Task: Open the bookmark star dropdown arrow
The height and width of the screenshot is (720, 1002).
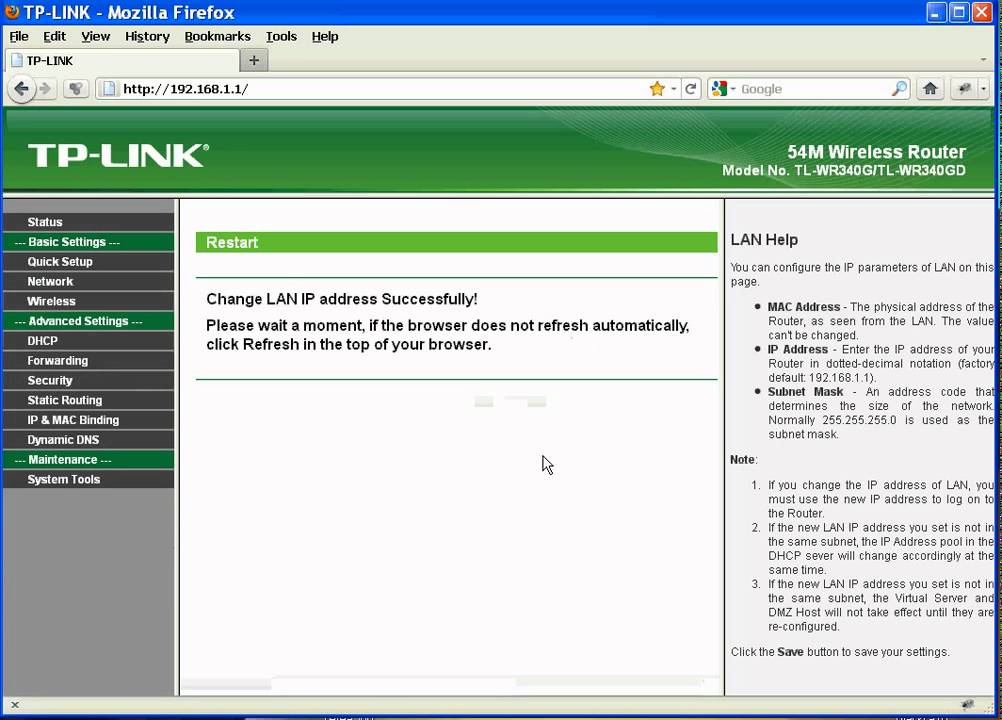Action: (674, 89)
